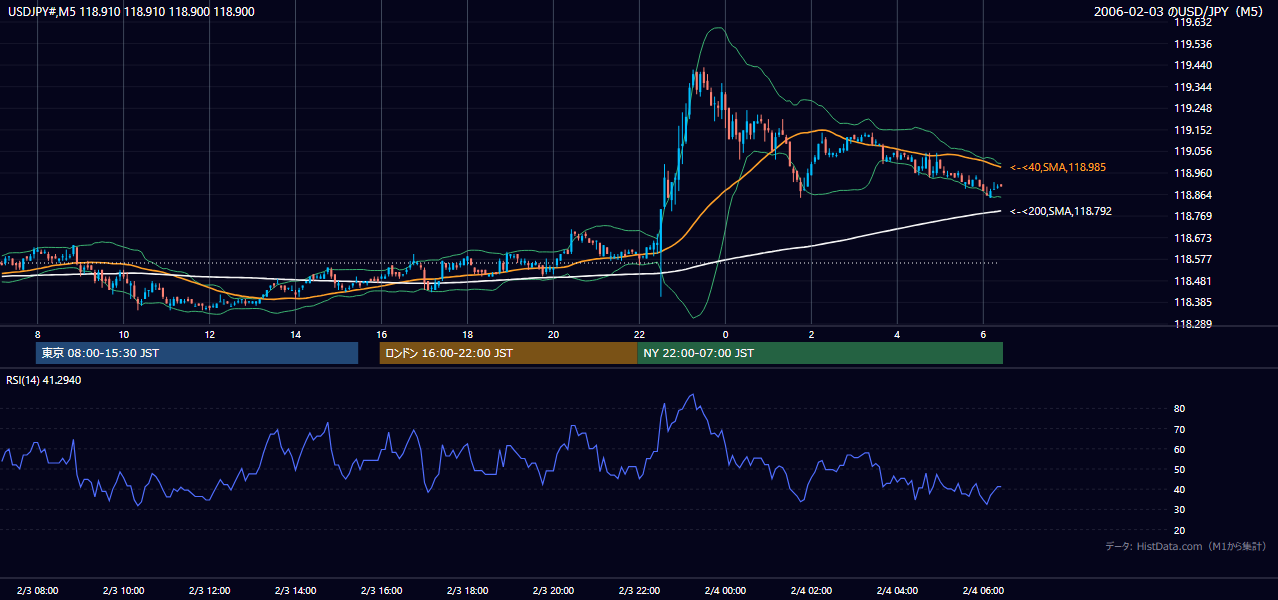Click hour tick 22 under the price chart
The image size is (1278, 600).
point(639,334)
